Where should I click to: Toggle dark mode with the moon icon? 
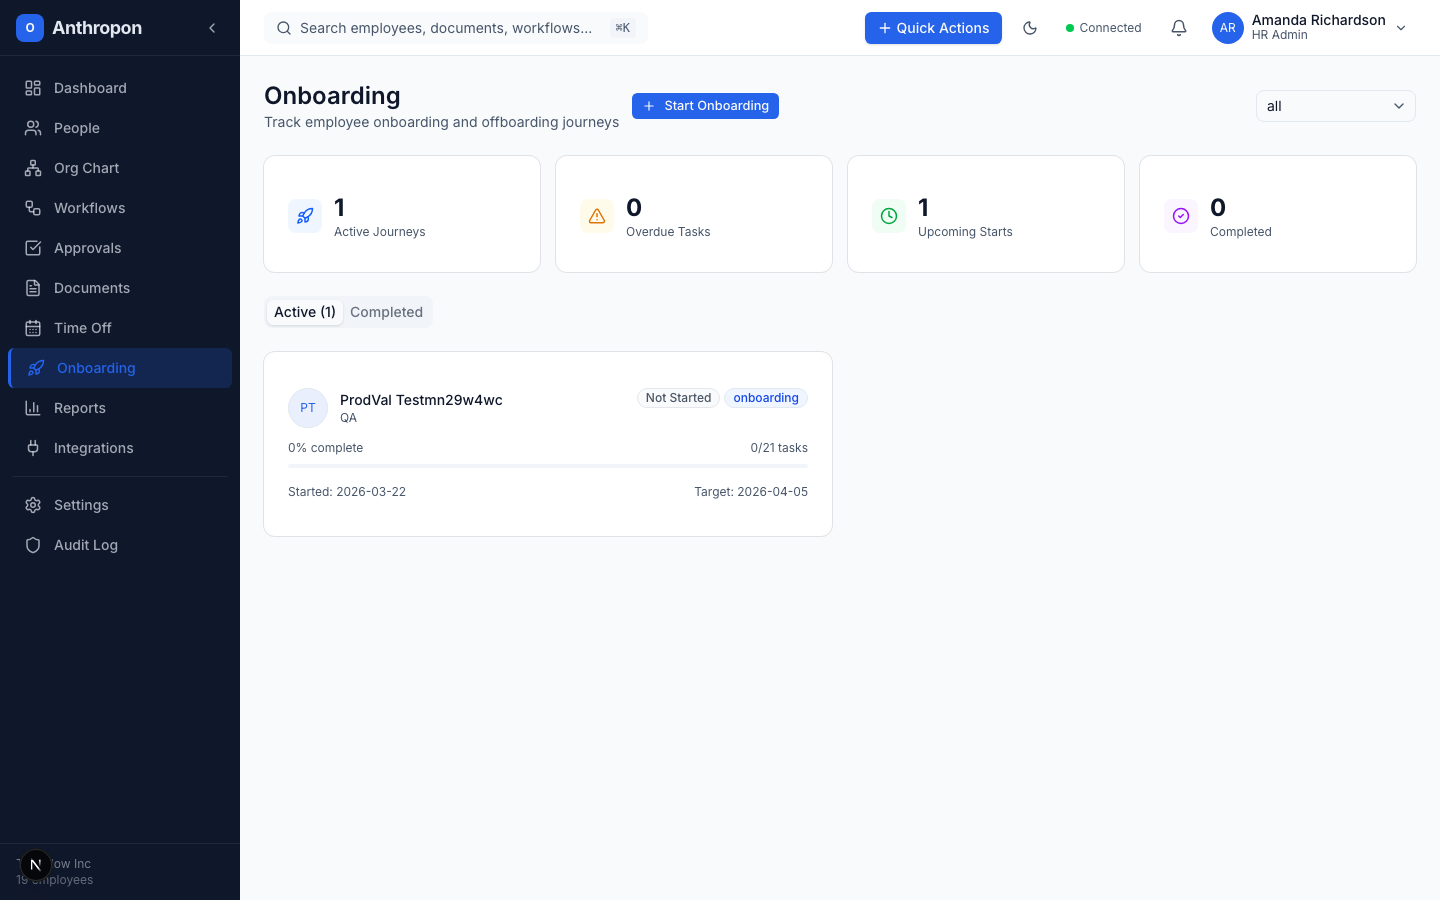[x=1030, y=28]
